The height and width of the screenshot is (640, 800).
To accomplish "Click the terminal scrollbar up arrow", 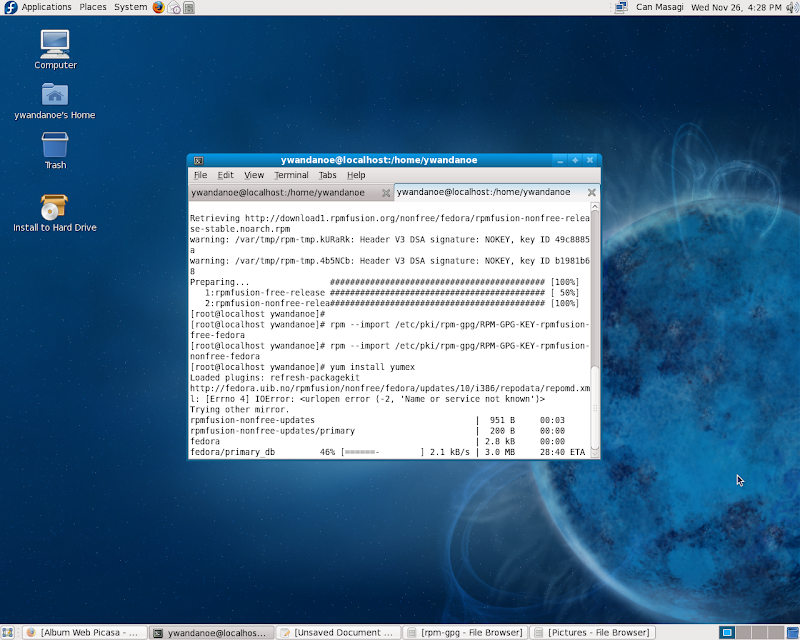I will coord(595,206).
